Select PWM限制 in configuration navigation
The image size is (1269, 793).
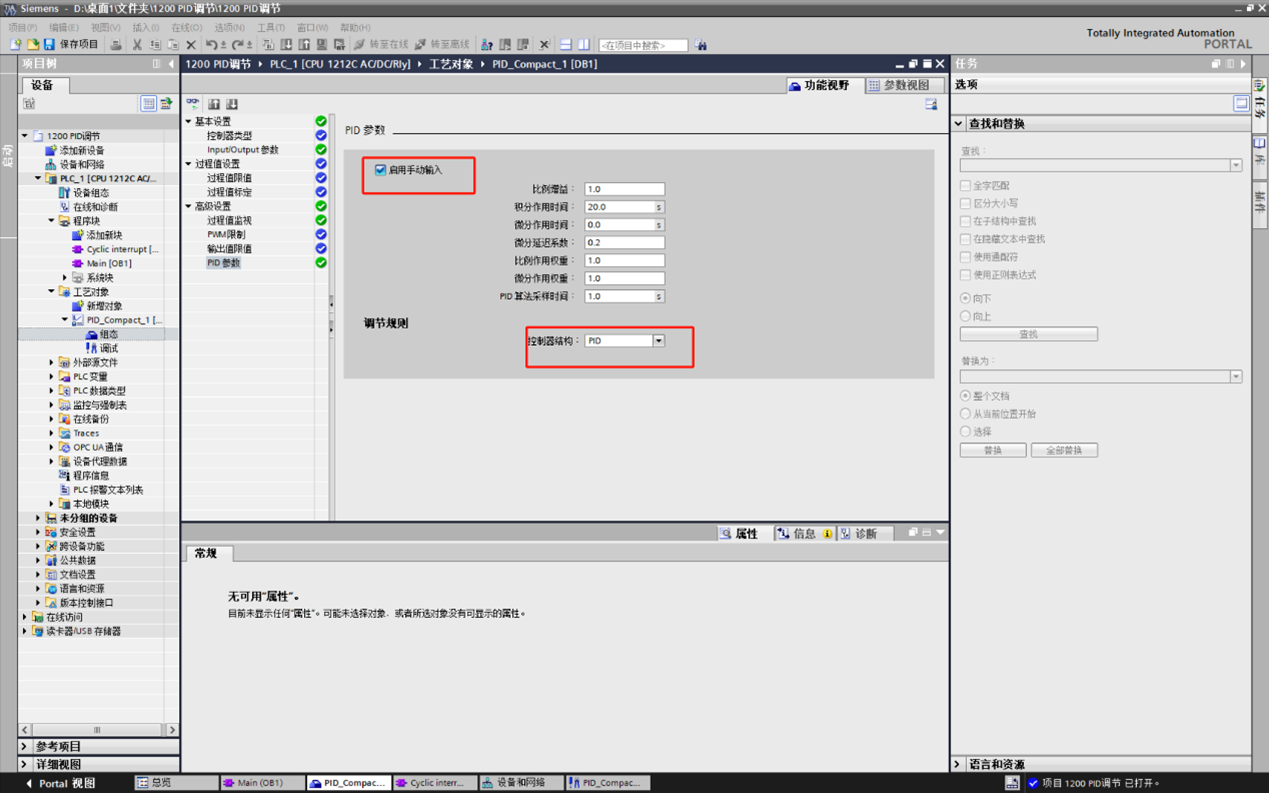(226, 235)
